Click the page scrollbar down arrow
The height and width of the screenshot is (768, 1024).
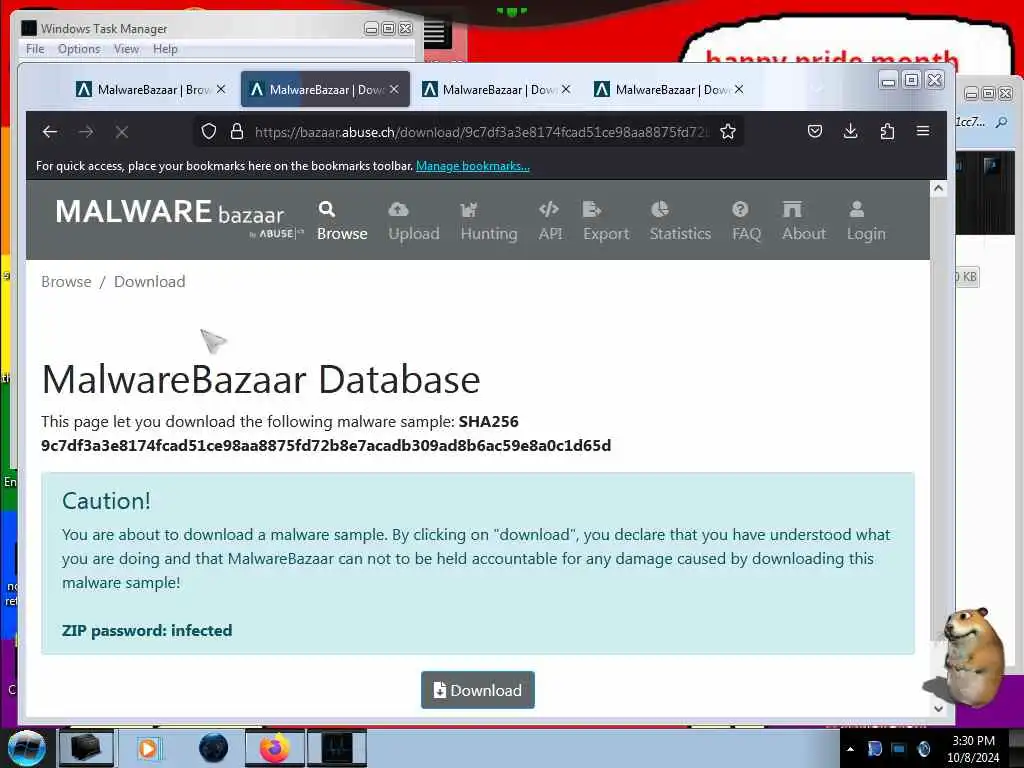938,709
